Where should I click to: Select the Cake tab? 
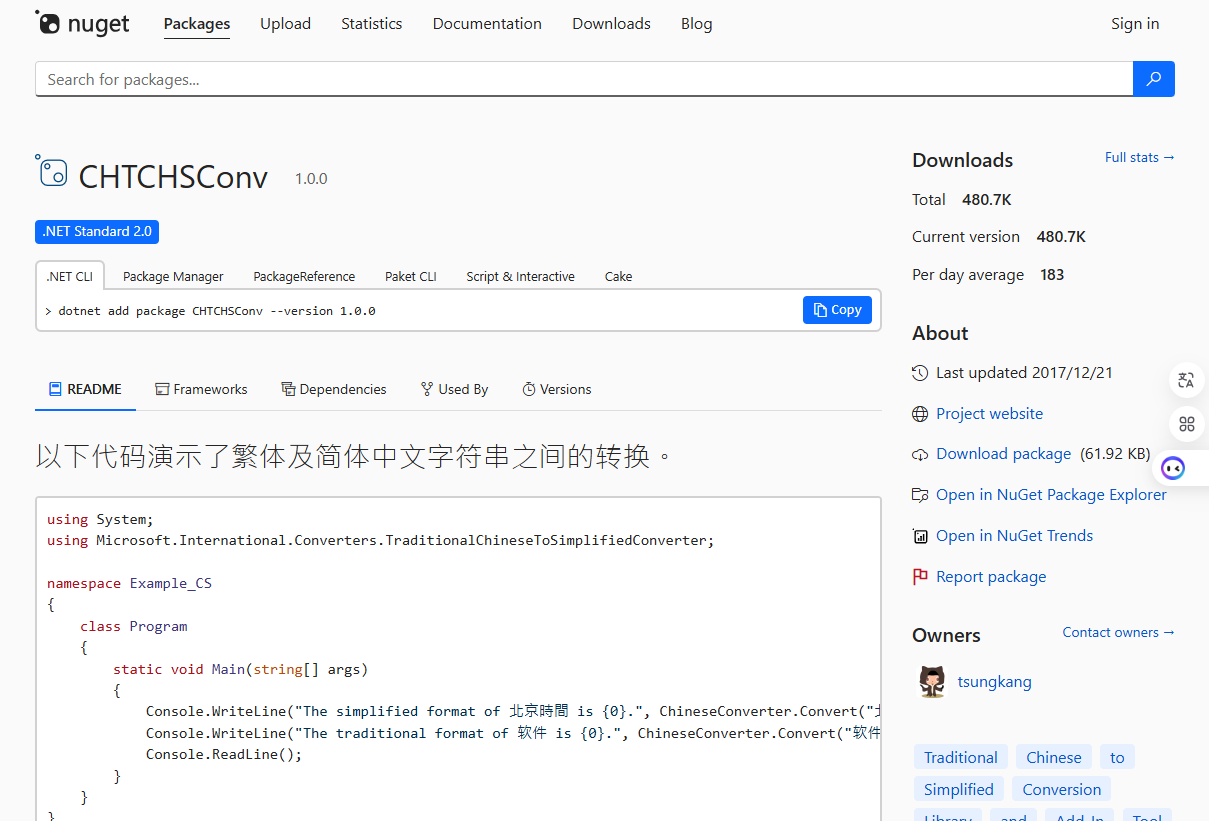(619, 276)
